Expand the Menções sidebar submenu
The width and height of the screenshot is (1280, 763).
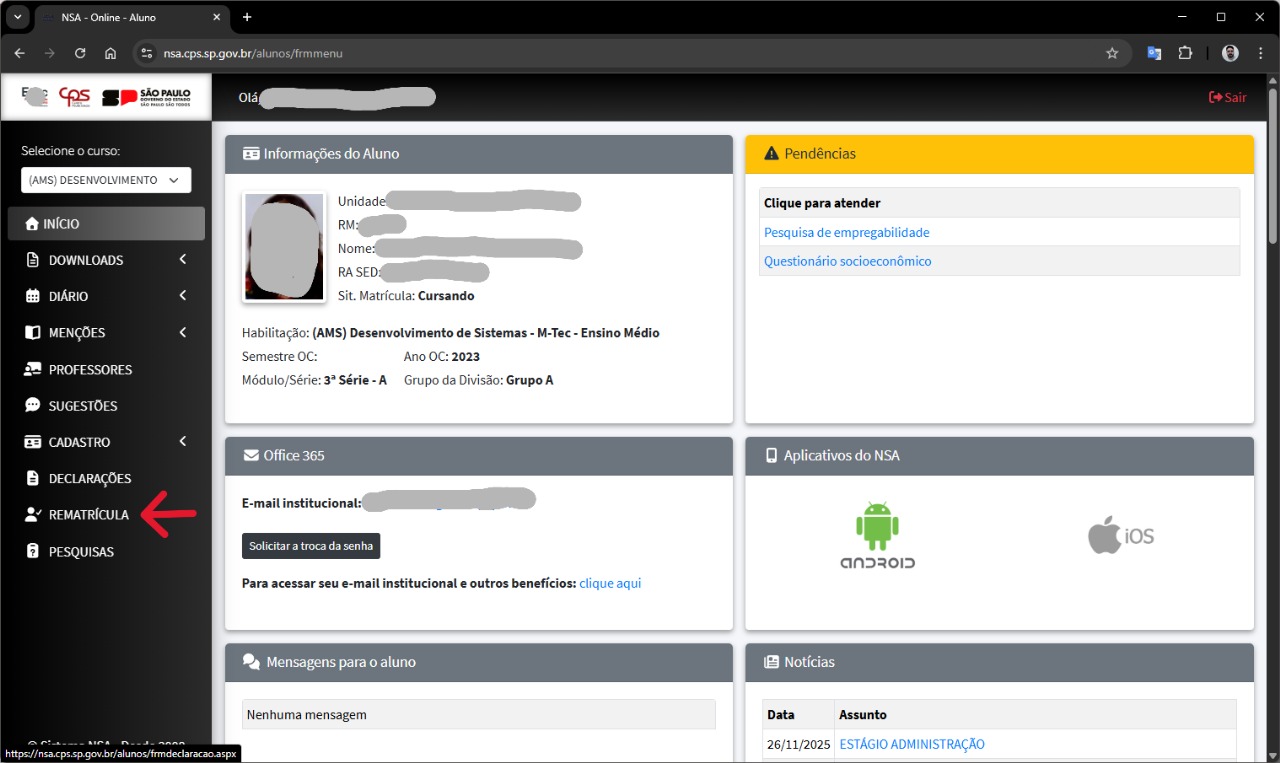(x=105, y=333)
